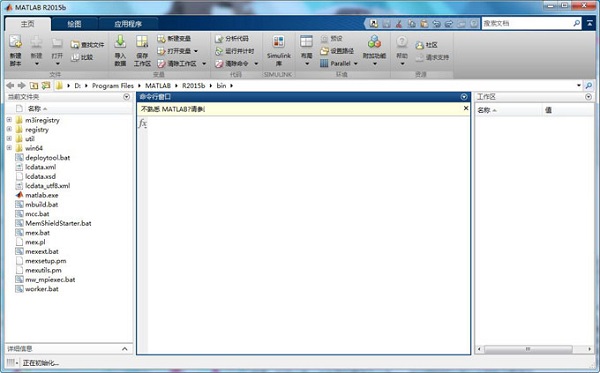Click the Analyze Code (分析代码) button

tap(232, 39)
